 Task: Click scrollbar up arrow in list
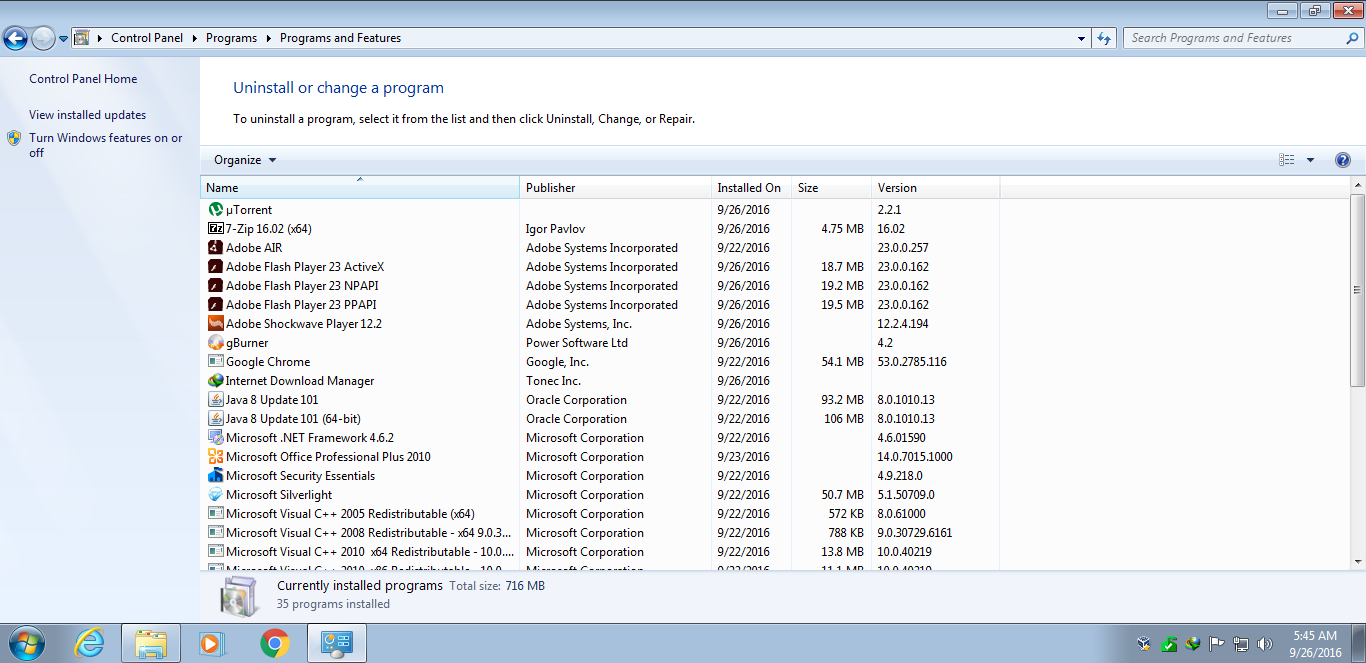(x=1357, y=186)
